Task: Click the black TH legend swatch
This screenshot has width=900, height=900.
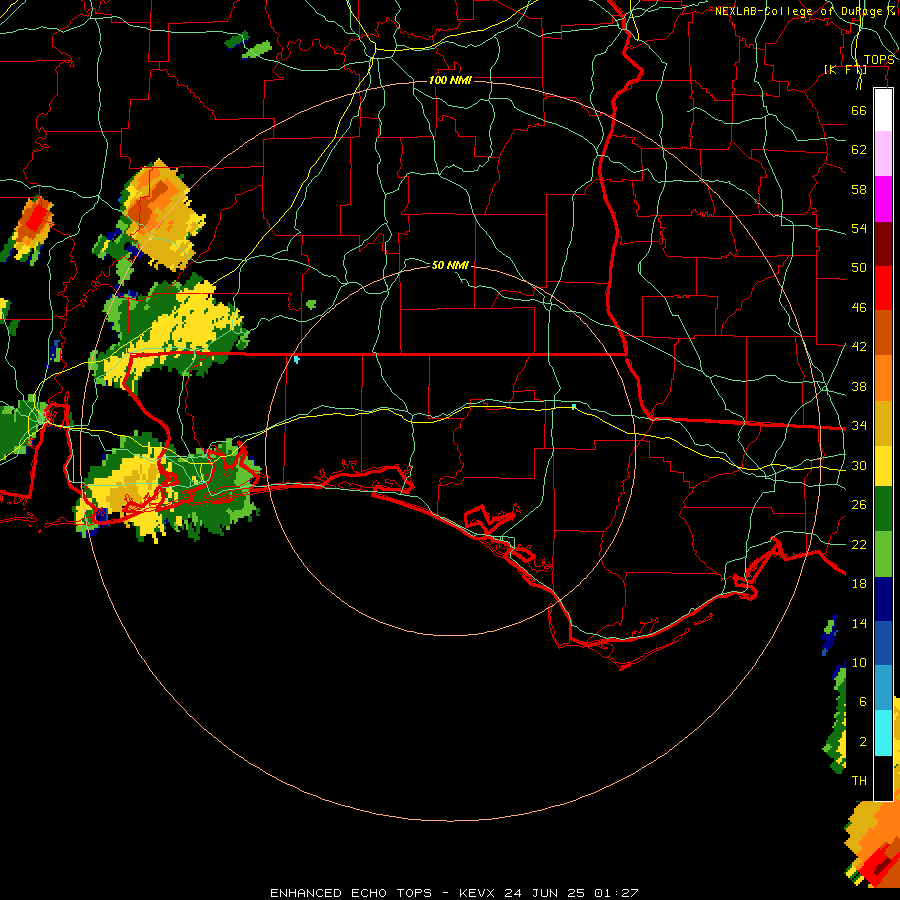Action: point(883,778)
